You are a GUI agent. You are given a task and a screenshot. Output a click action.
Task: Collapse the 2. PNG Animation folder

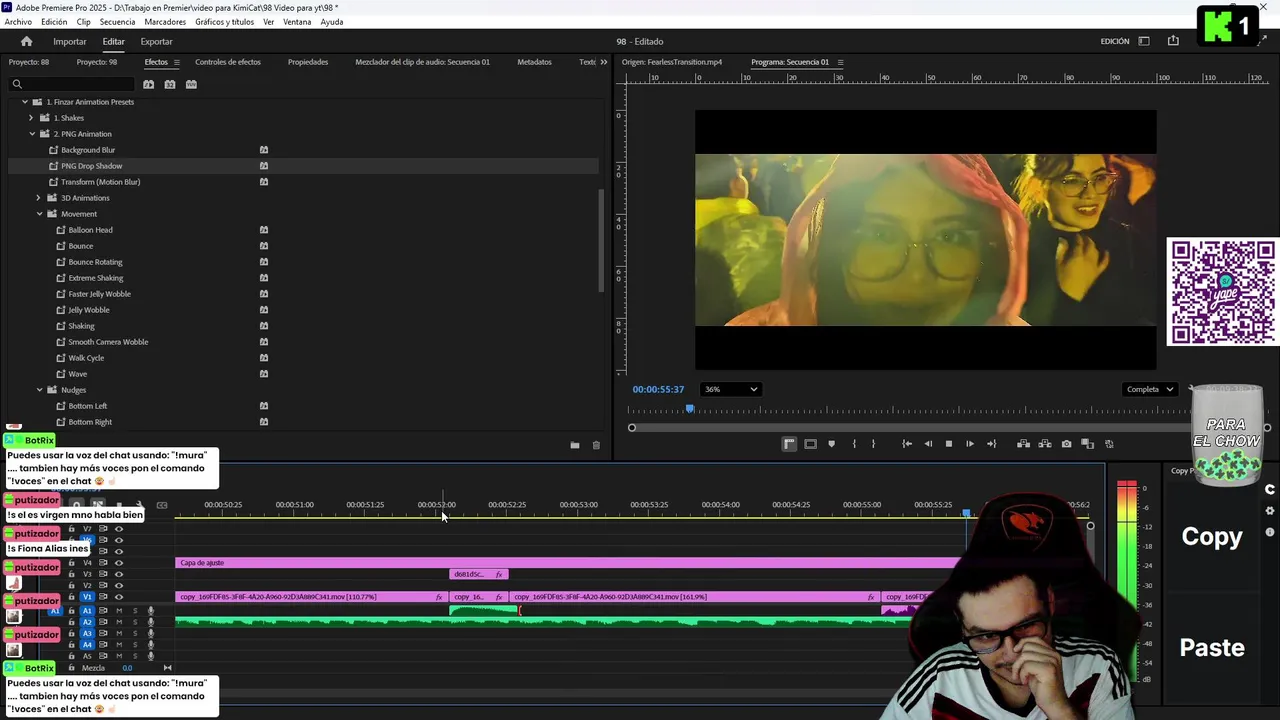tap(31, 134)
